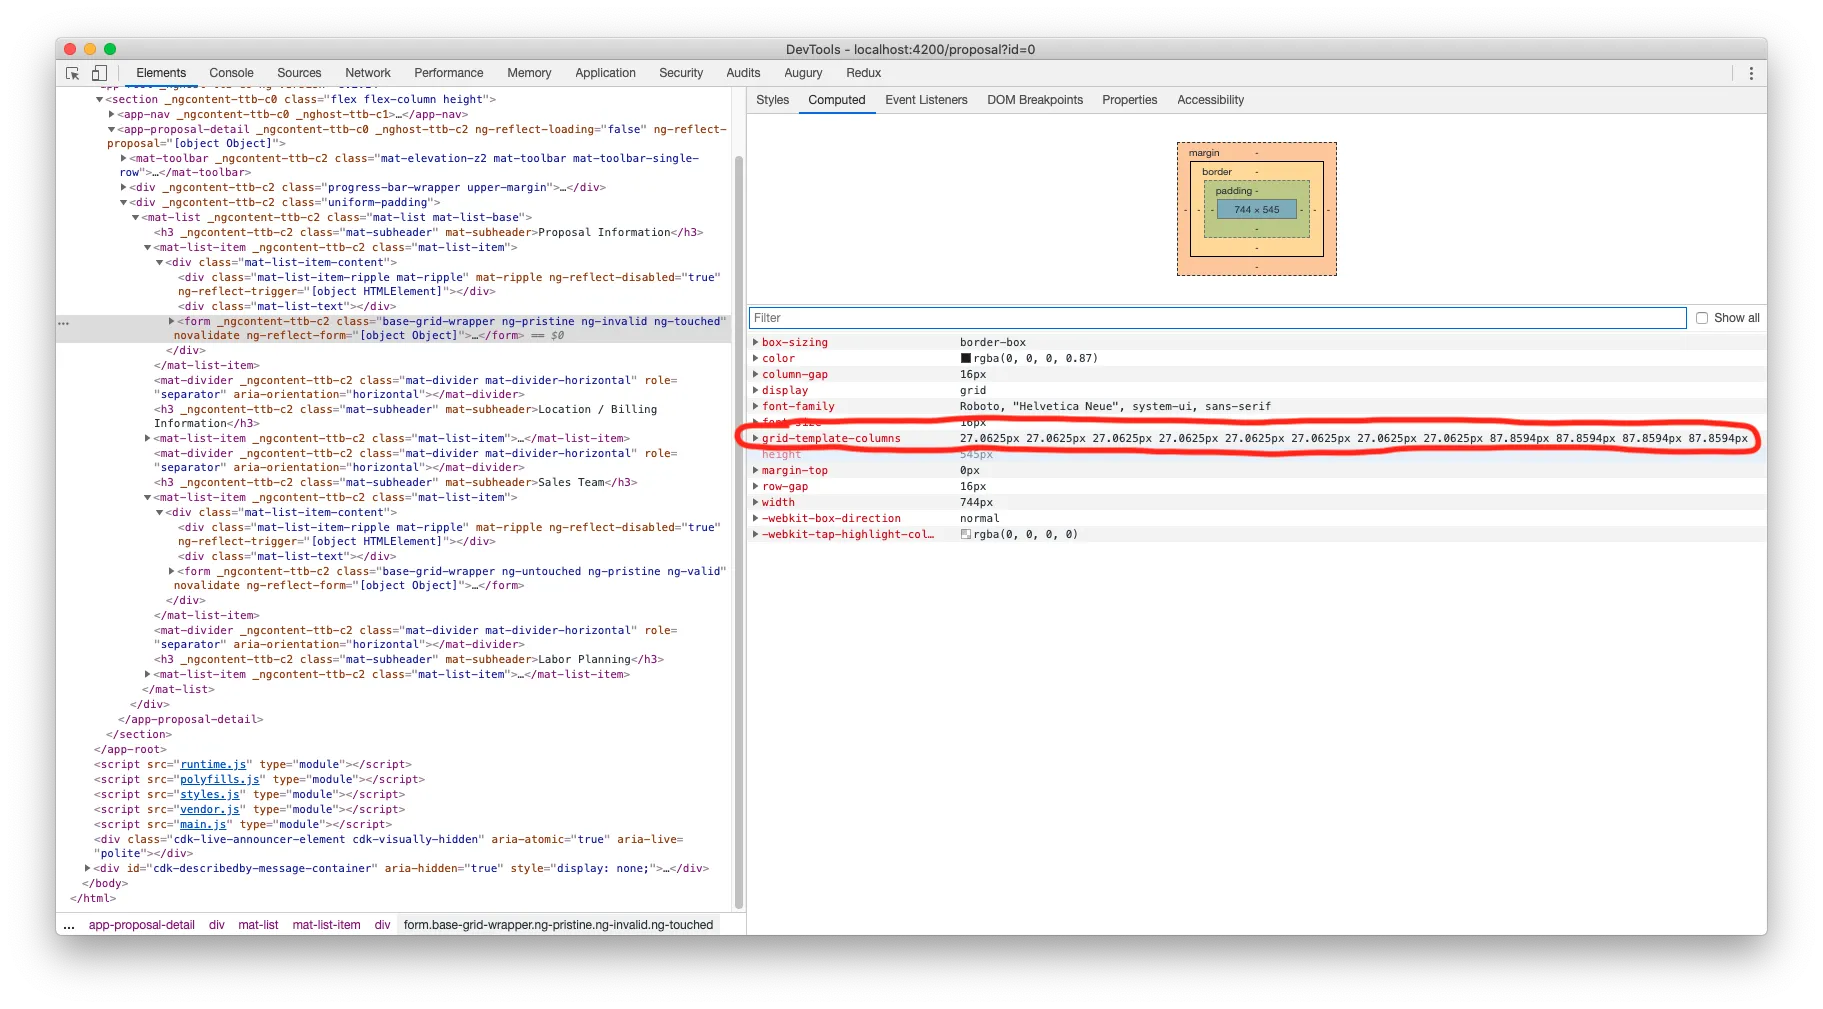The width and height of the screenshot is (1823, 1009).
Task: Open the DevTools three-dot customize menu
Action: 1750,73
